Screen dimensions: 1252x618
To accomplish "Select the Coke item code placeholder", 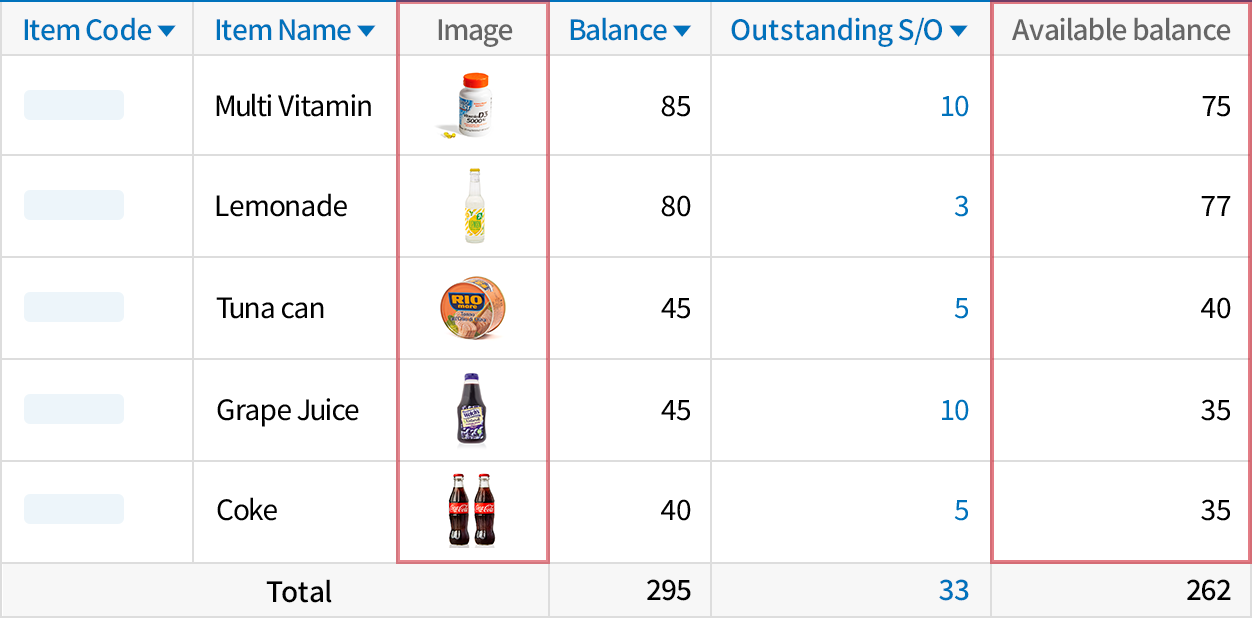I will 74,509.
